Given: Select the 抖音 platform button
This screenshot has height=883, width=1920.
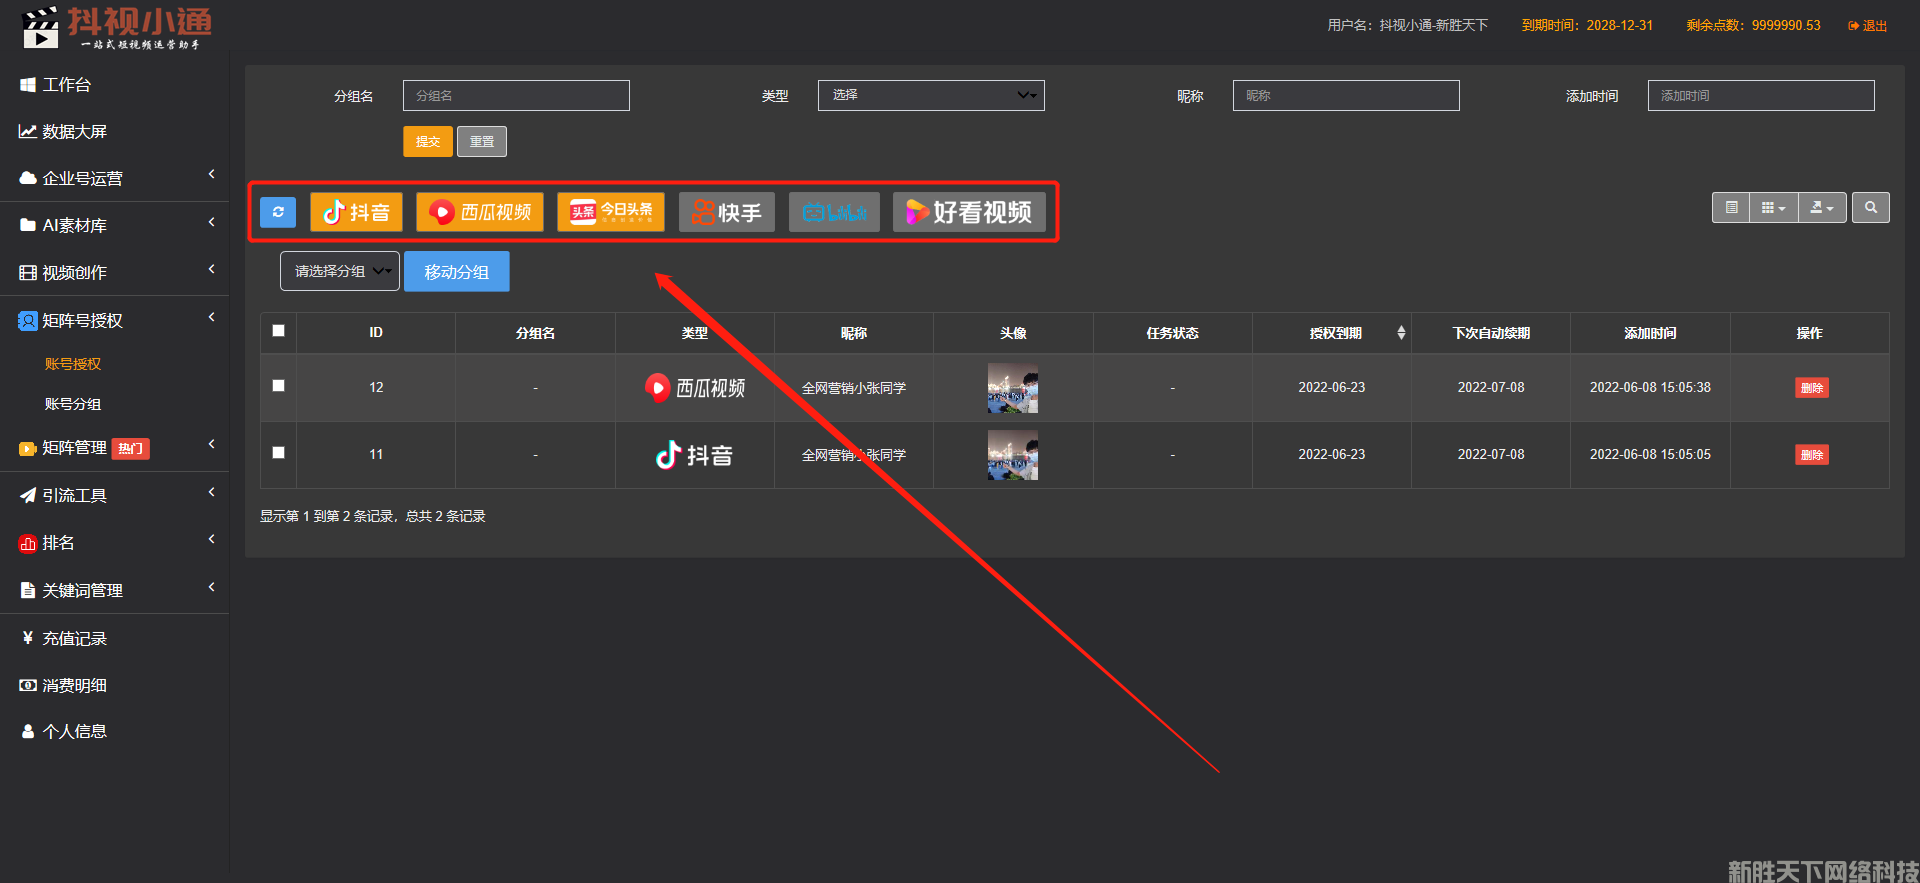Looking at the screenshot, I should [x=356, y=212].
